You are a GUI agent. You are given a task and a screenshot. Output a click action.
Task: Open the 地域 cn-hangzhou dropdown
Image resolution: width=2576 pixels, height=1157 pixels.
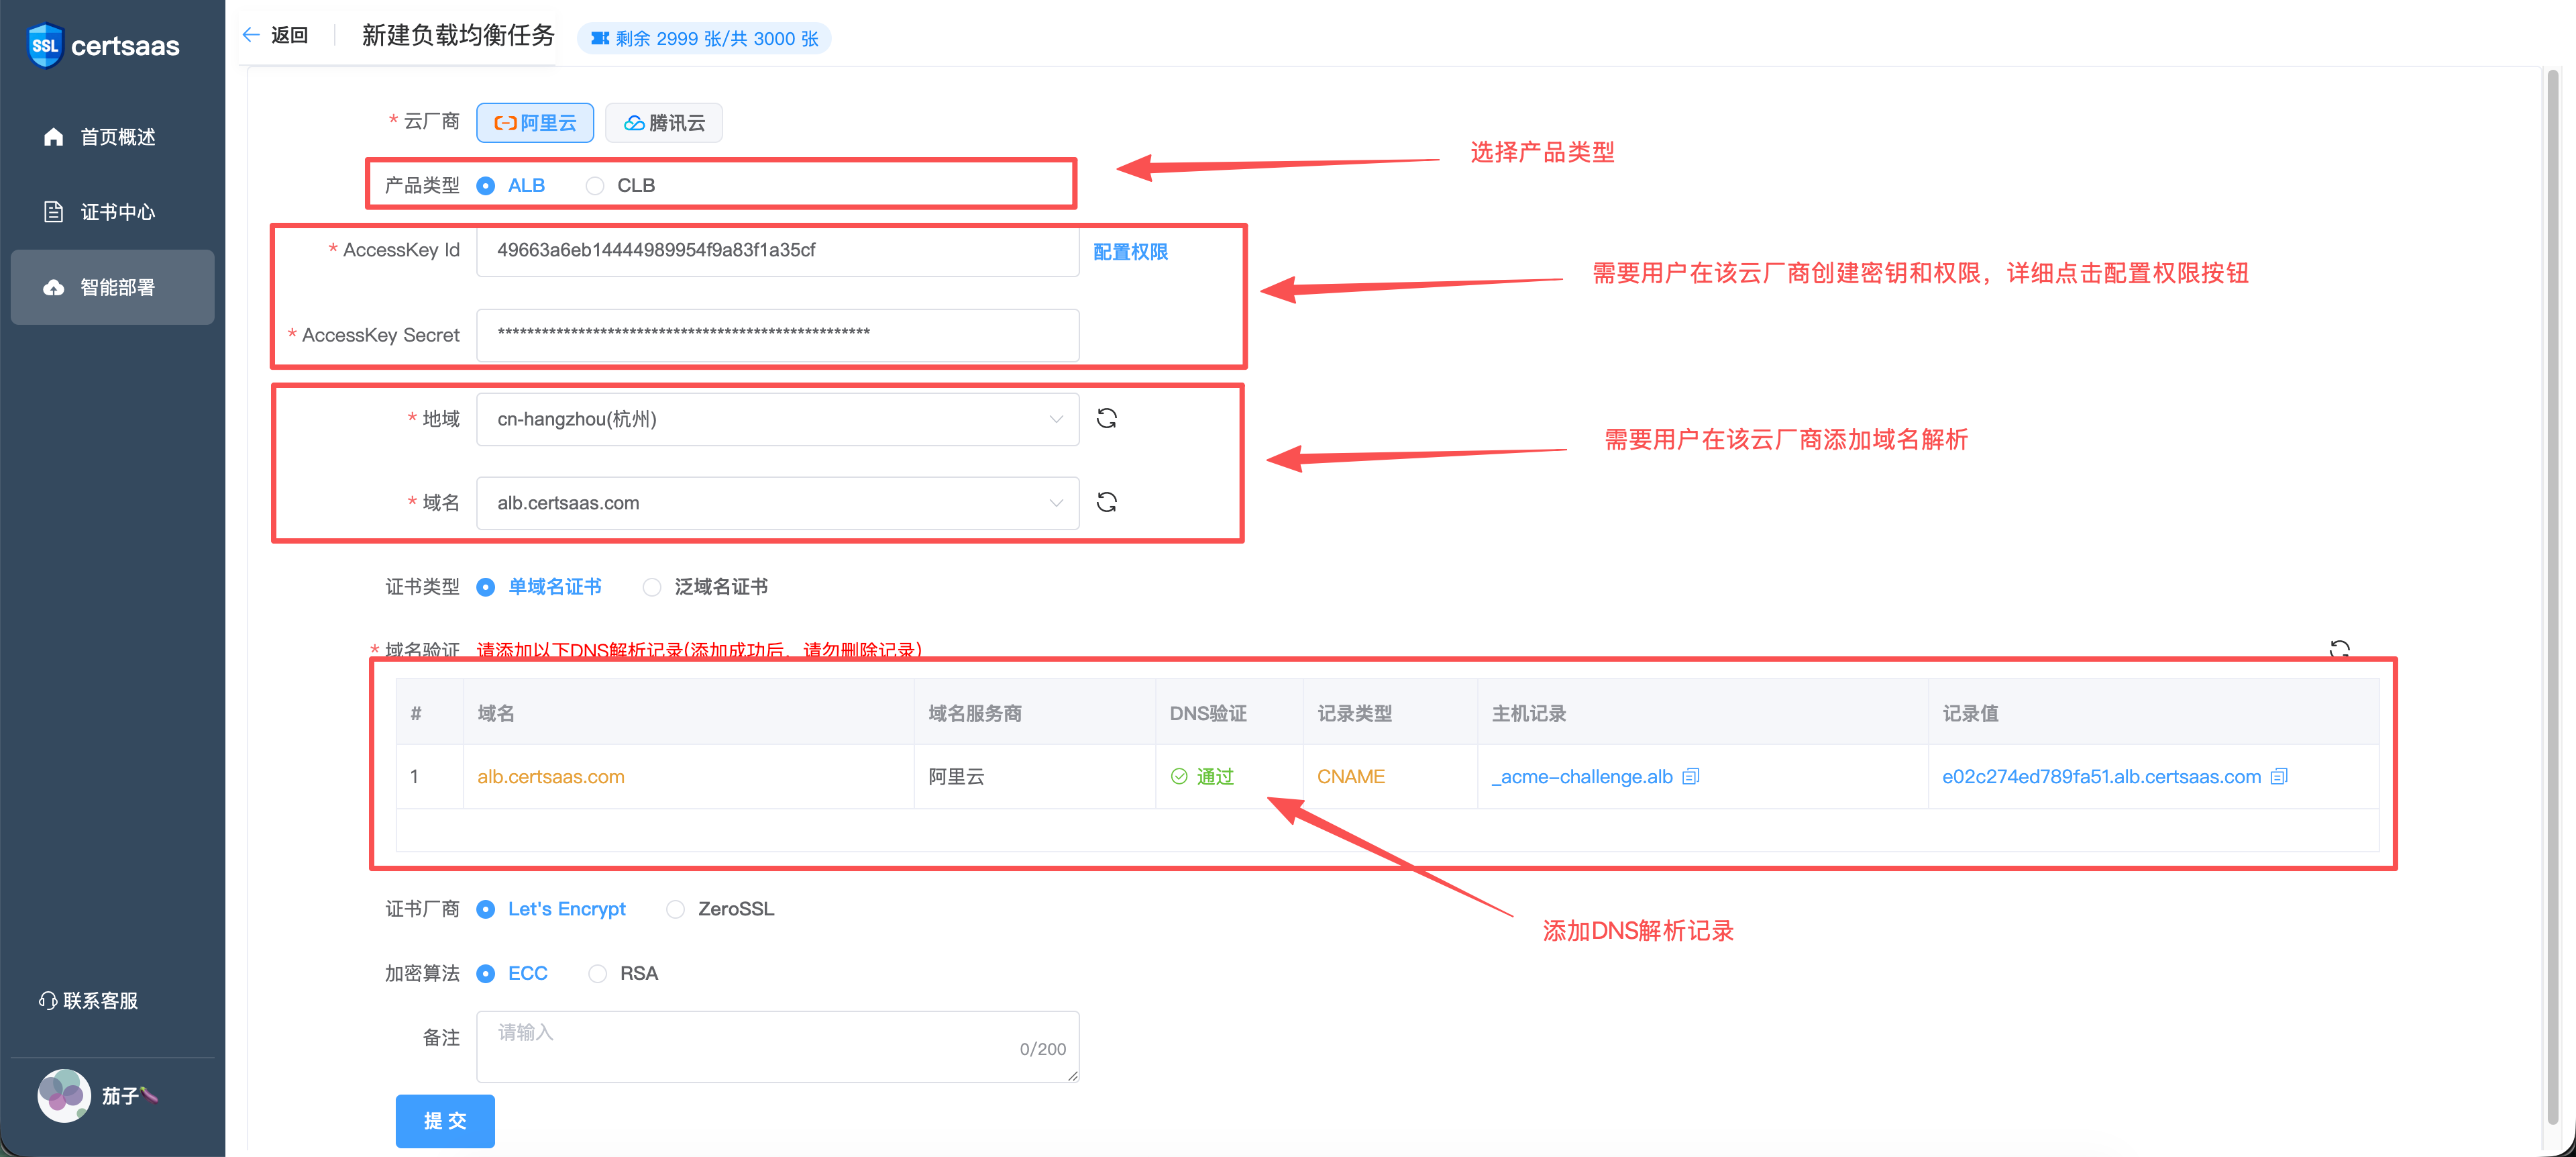[778, 419]
